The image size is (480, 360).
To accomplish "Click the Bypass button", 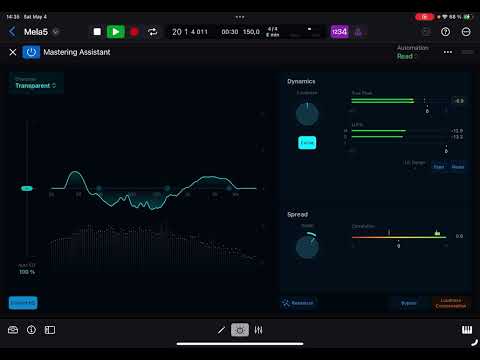I will pyautogui.click(x=409, y=303).
